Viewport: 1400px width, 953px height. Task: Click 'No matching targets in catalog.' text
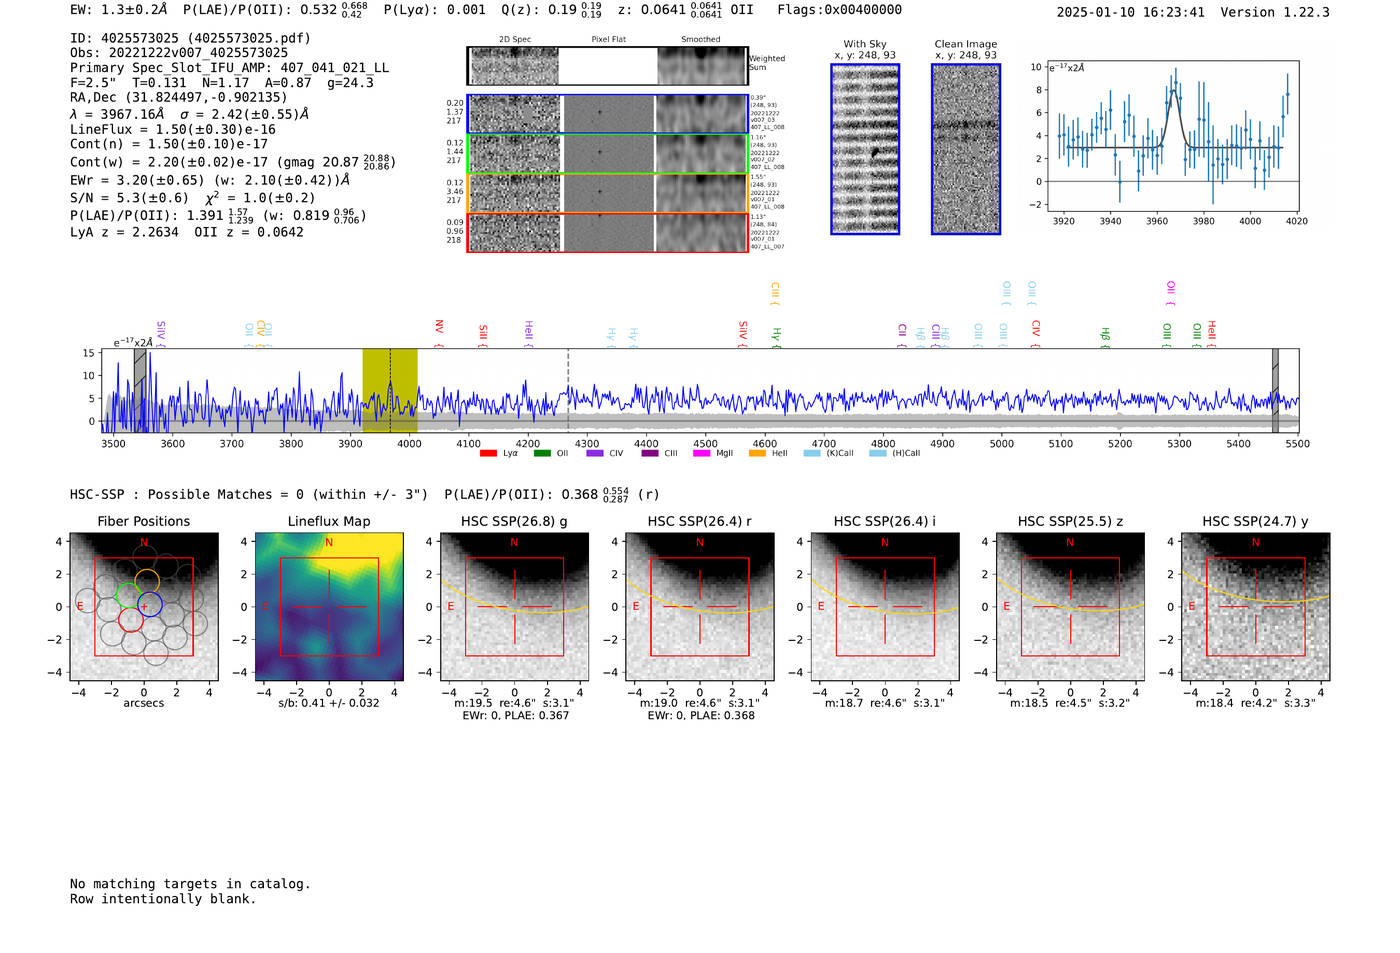click(x=190, y=884)
